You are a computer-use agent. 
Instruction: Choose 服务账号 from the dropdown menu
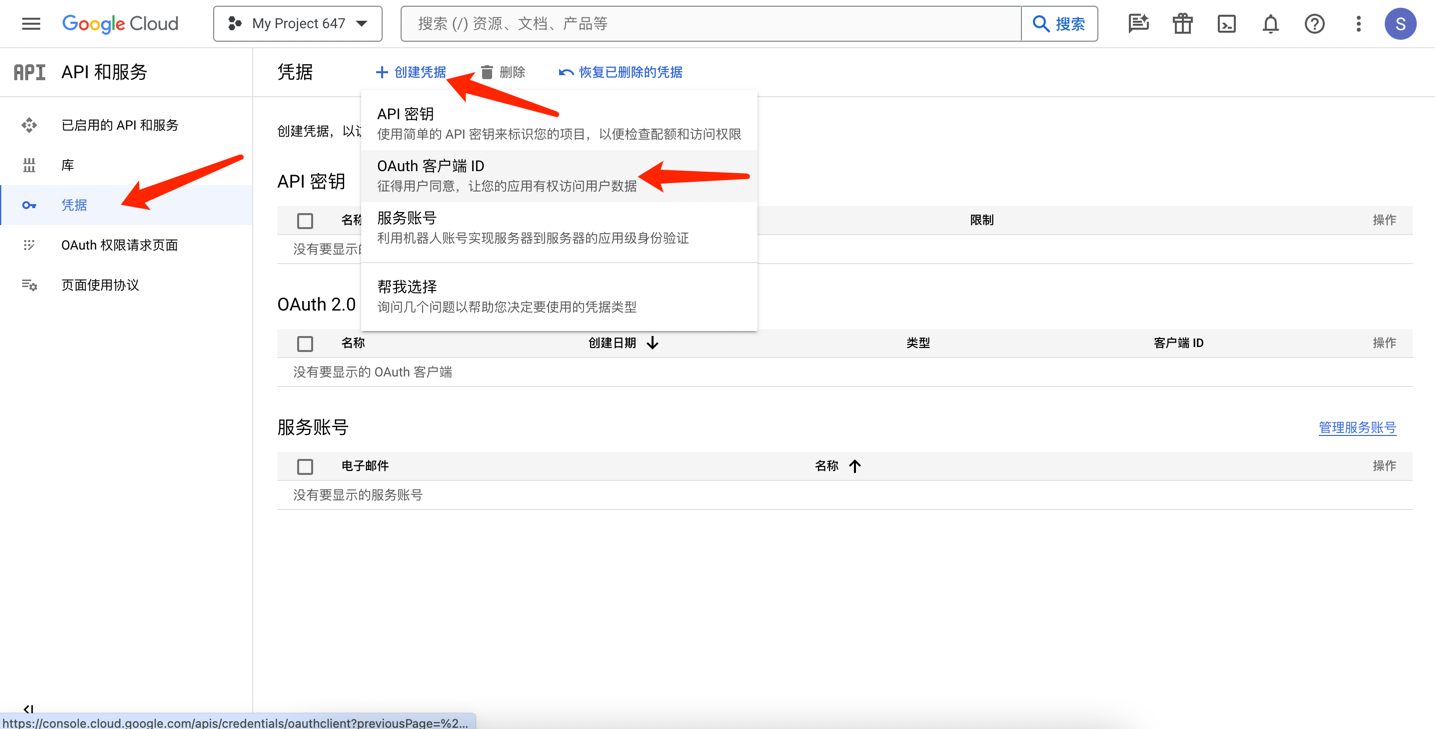point(559,228)
